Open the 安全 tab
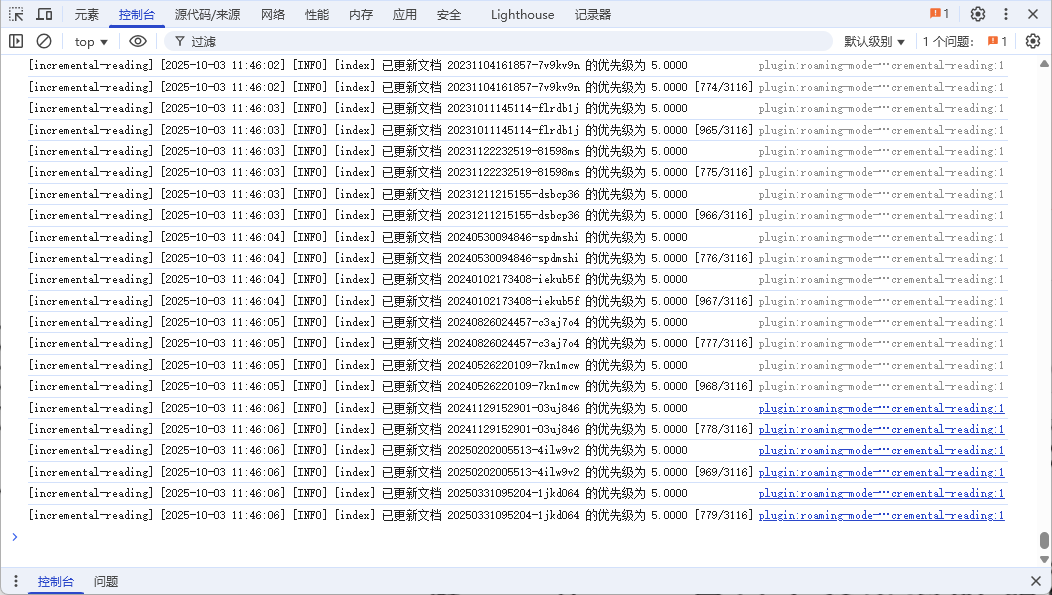The height and width of the screenshot is (595, 1052). [449, 14]
